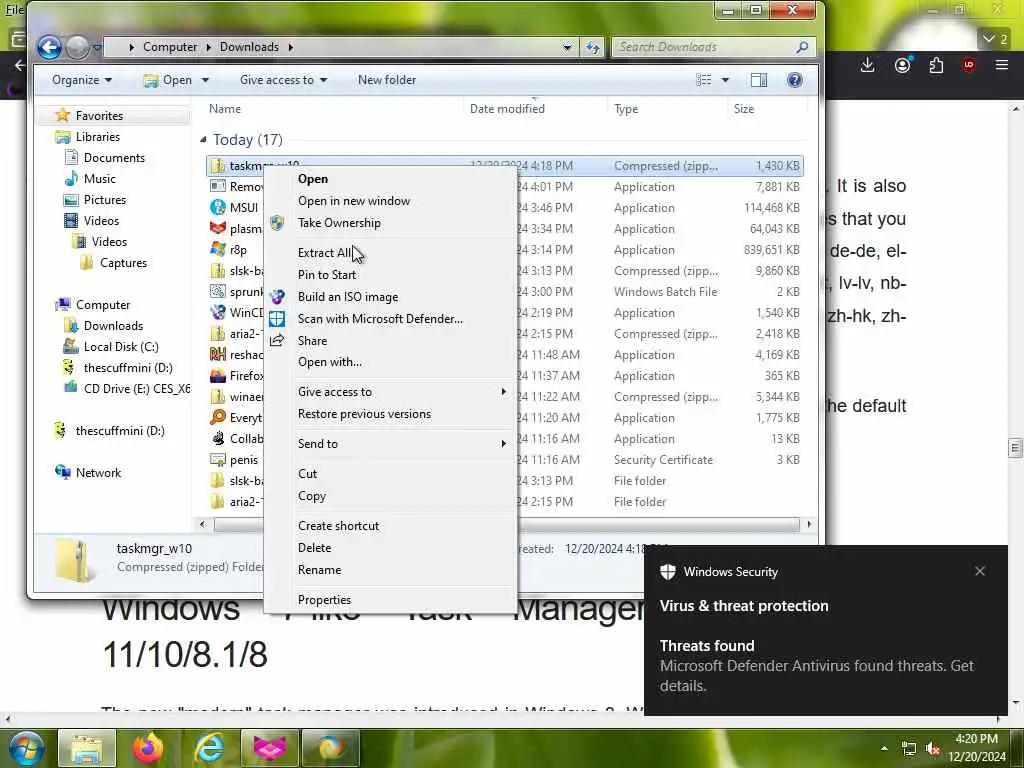Toggle the preview pane icon
1024x768 pixels.
(x=759, y=80)
